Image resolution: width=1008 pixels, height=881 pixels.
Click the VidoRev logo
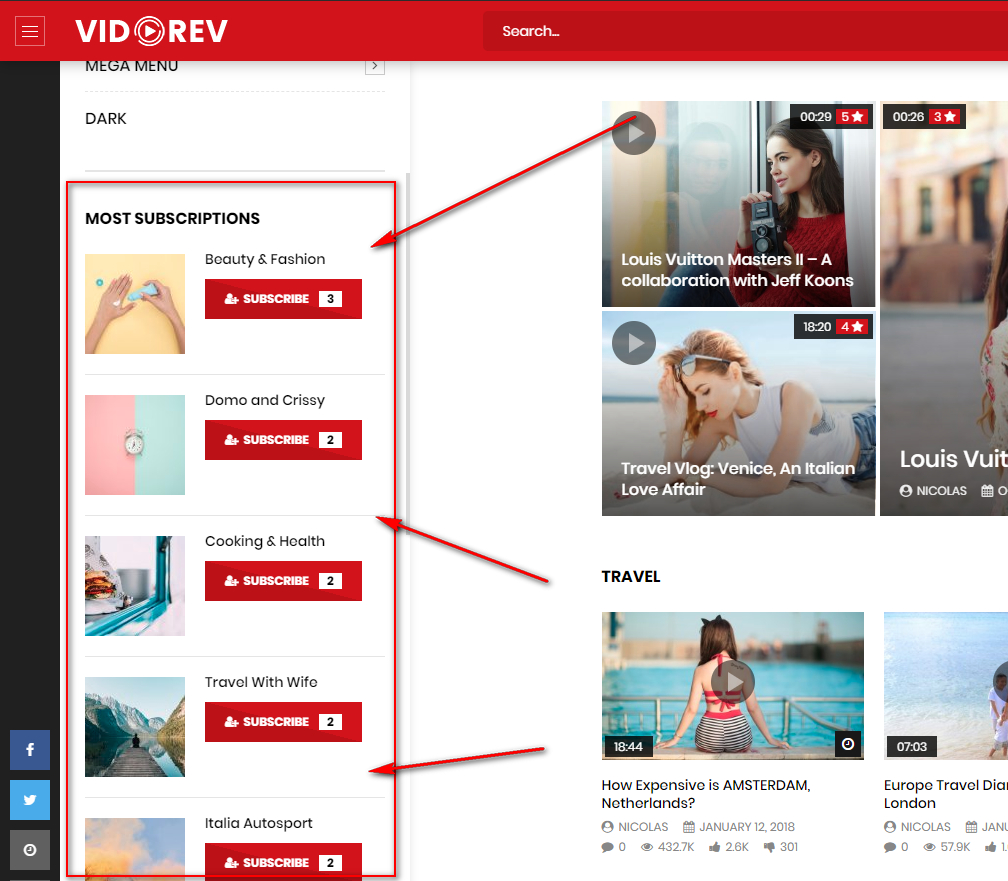pyautogui.click(x=151, y=32)
